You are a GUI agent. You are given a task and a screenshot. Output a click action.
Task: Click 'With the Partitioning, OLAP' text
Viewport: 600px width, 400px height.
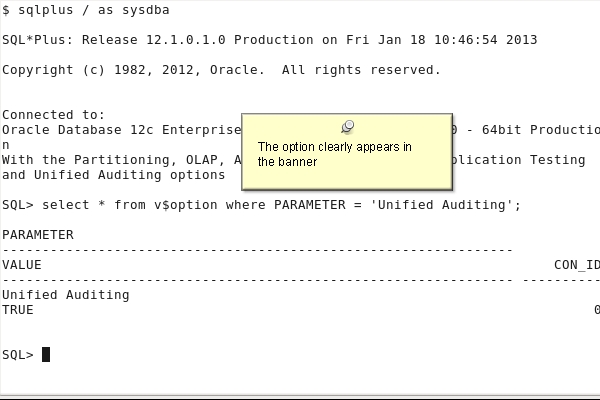115,160
